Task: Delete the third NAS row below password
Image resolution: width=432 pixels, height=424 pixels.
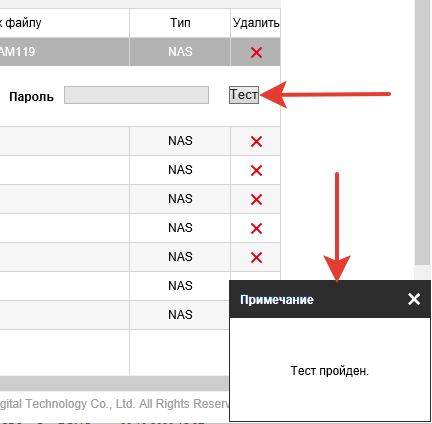Action: tap(256, 199)
